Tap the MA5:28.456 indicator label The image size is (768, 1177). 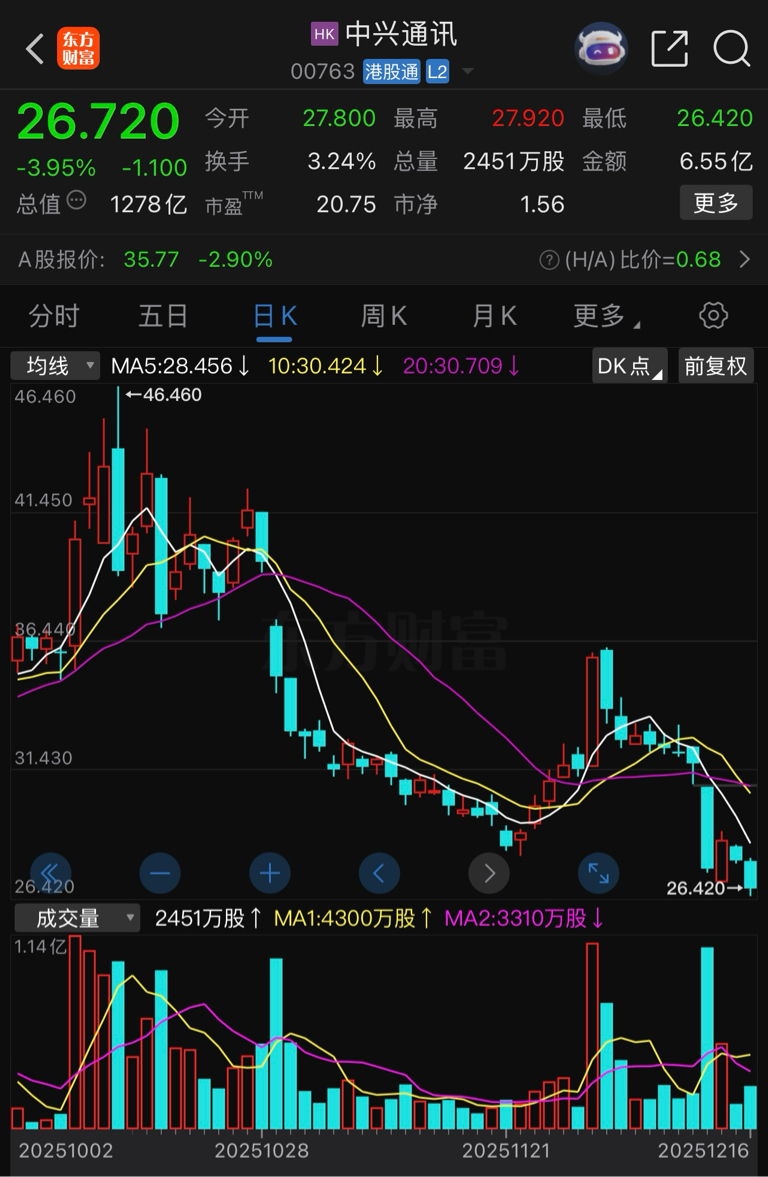[180, 366]
